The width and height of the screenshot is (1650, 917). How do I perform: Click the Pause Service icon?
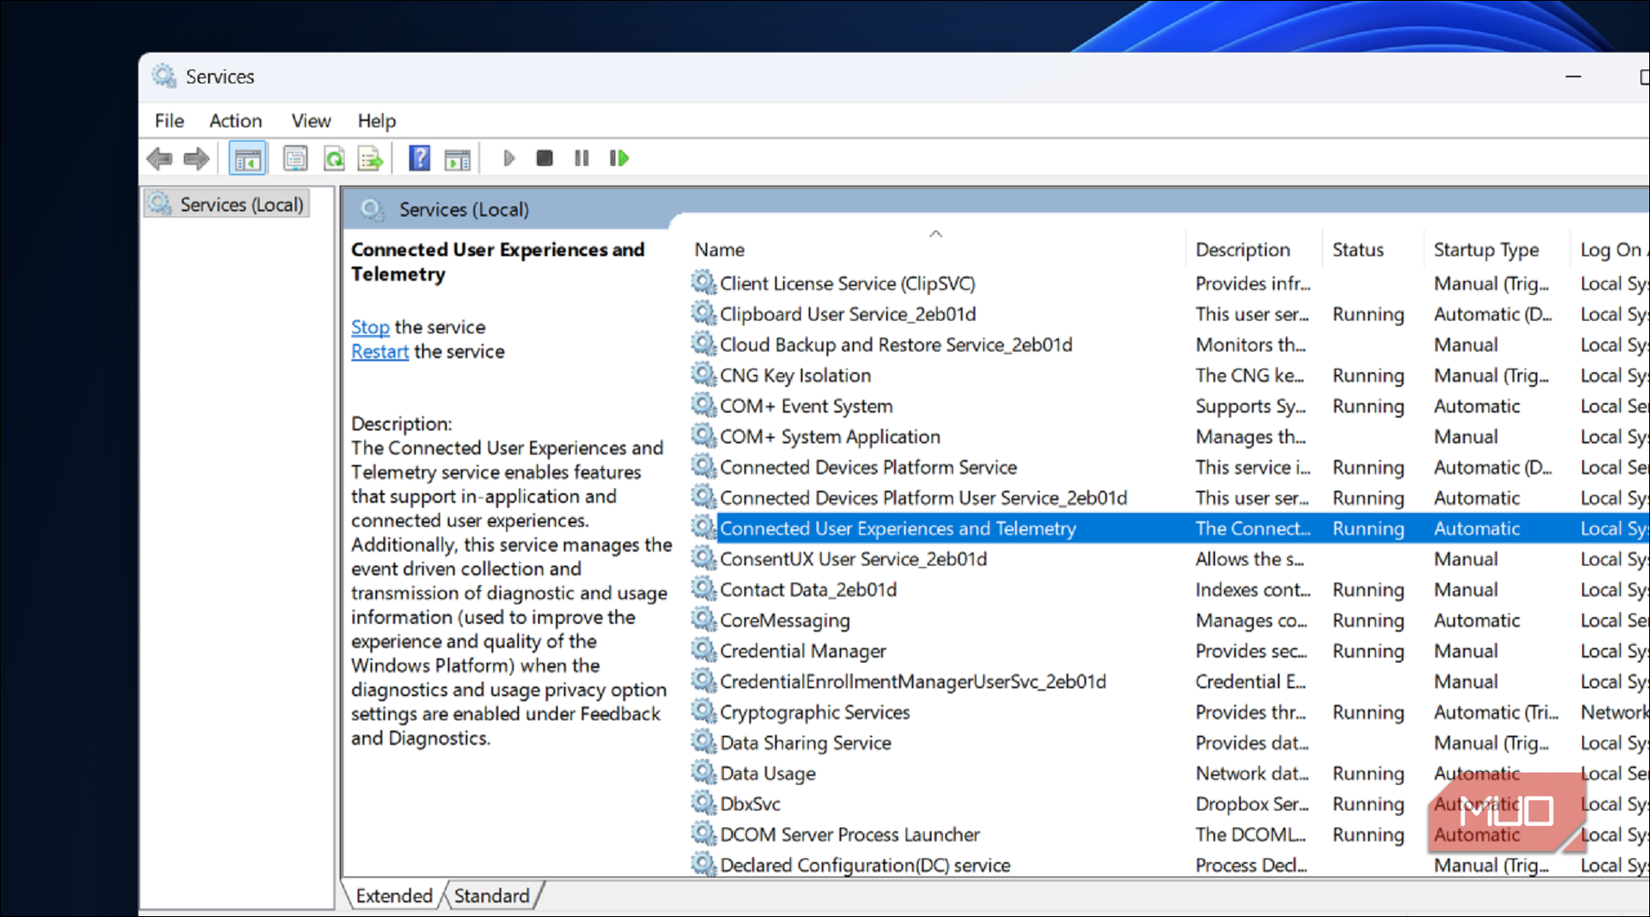click(581, 157)
